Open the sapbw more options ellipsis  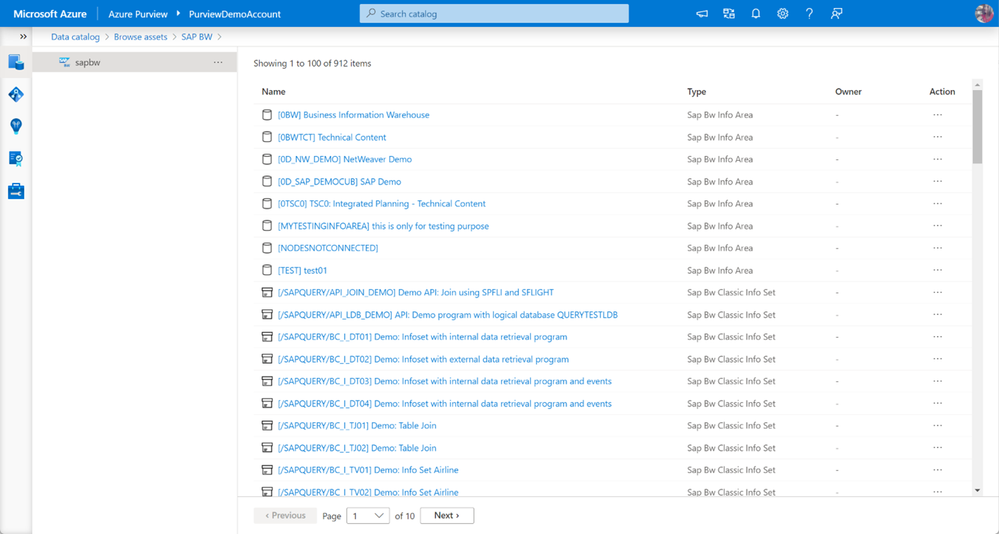[x=218, y=62]
